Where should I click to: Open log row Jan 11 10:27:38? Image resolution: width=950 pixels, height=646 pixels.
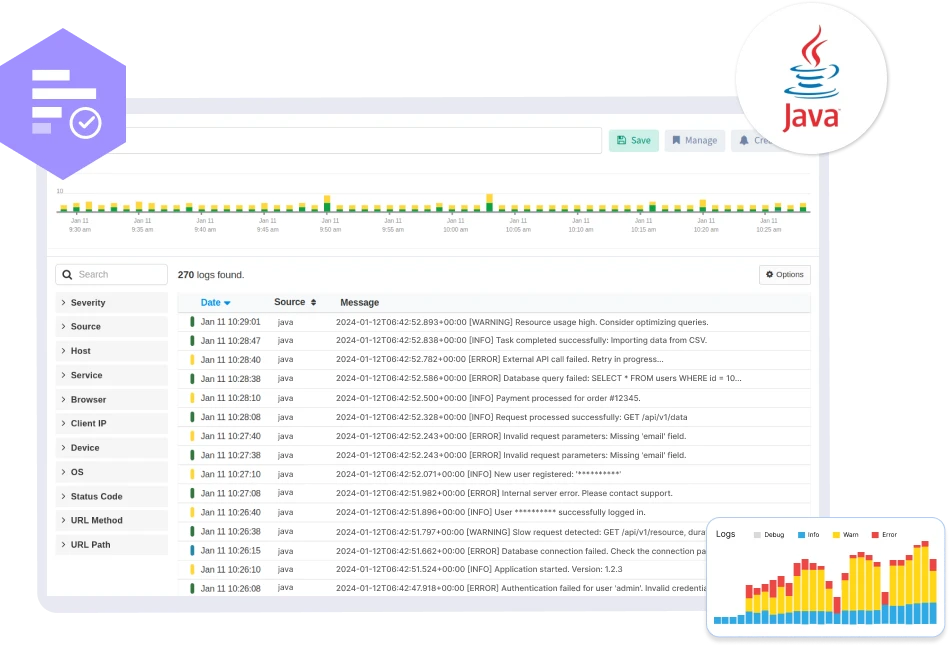coord(494,455)
